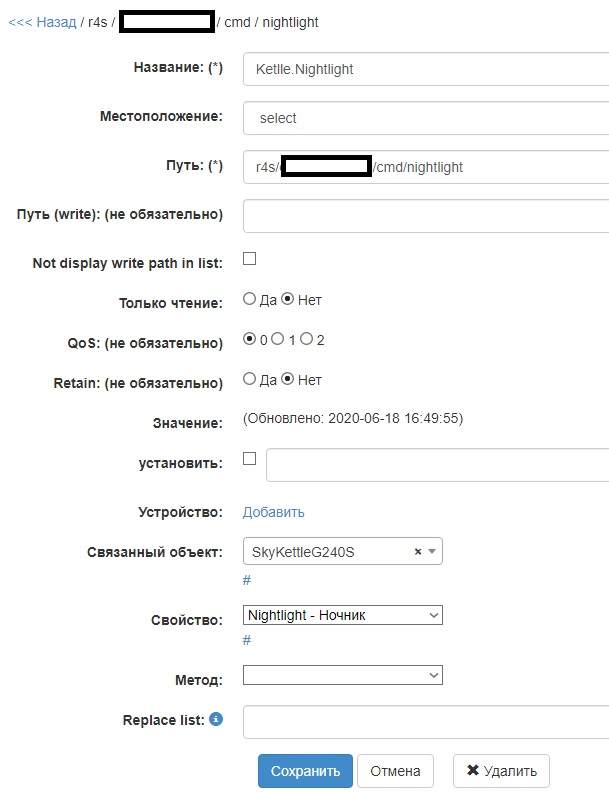Click the 'Сохранить' button

pos(305,771)
